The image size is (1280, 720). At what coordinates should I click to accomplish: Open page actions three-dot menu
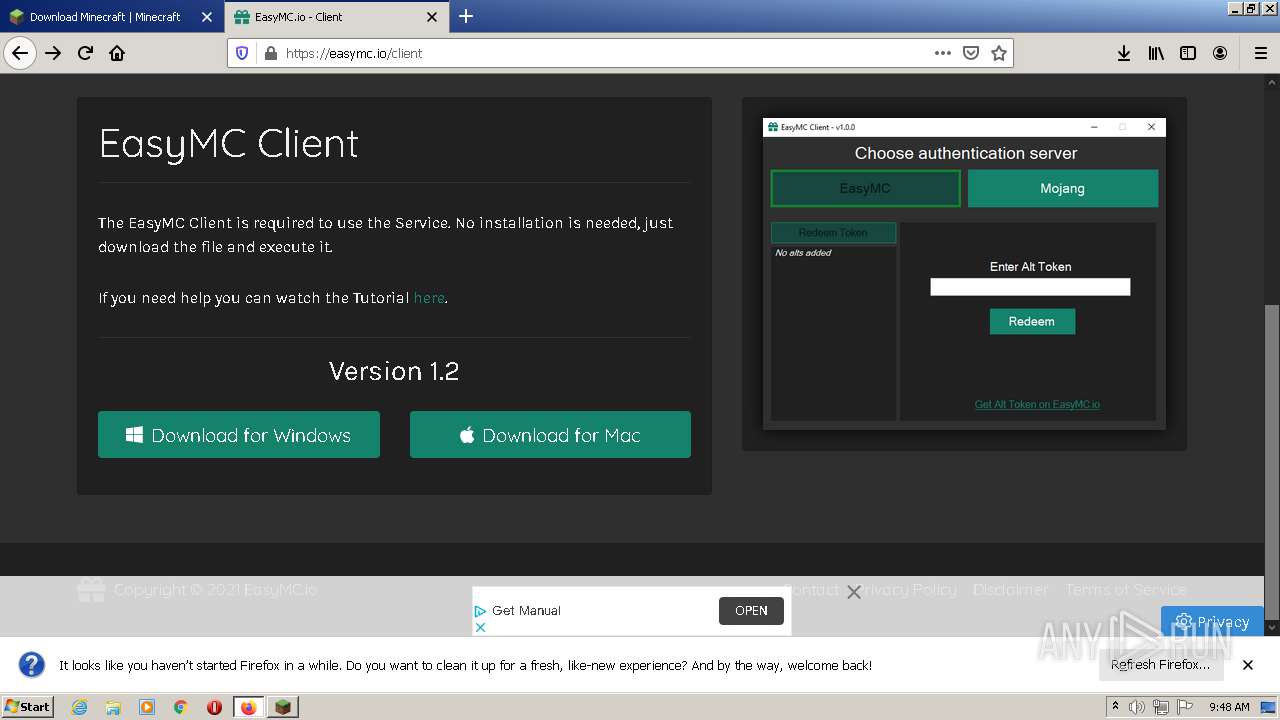click(942, 53)
